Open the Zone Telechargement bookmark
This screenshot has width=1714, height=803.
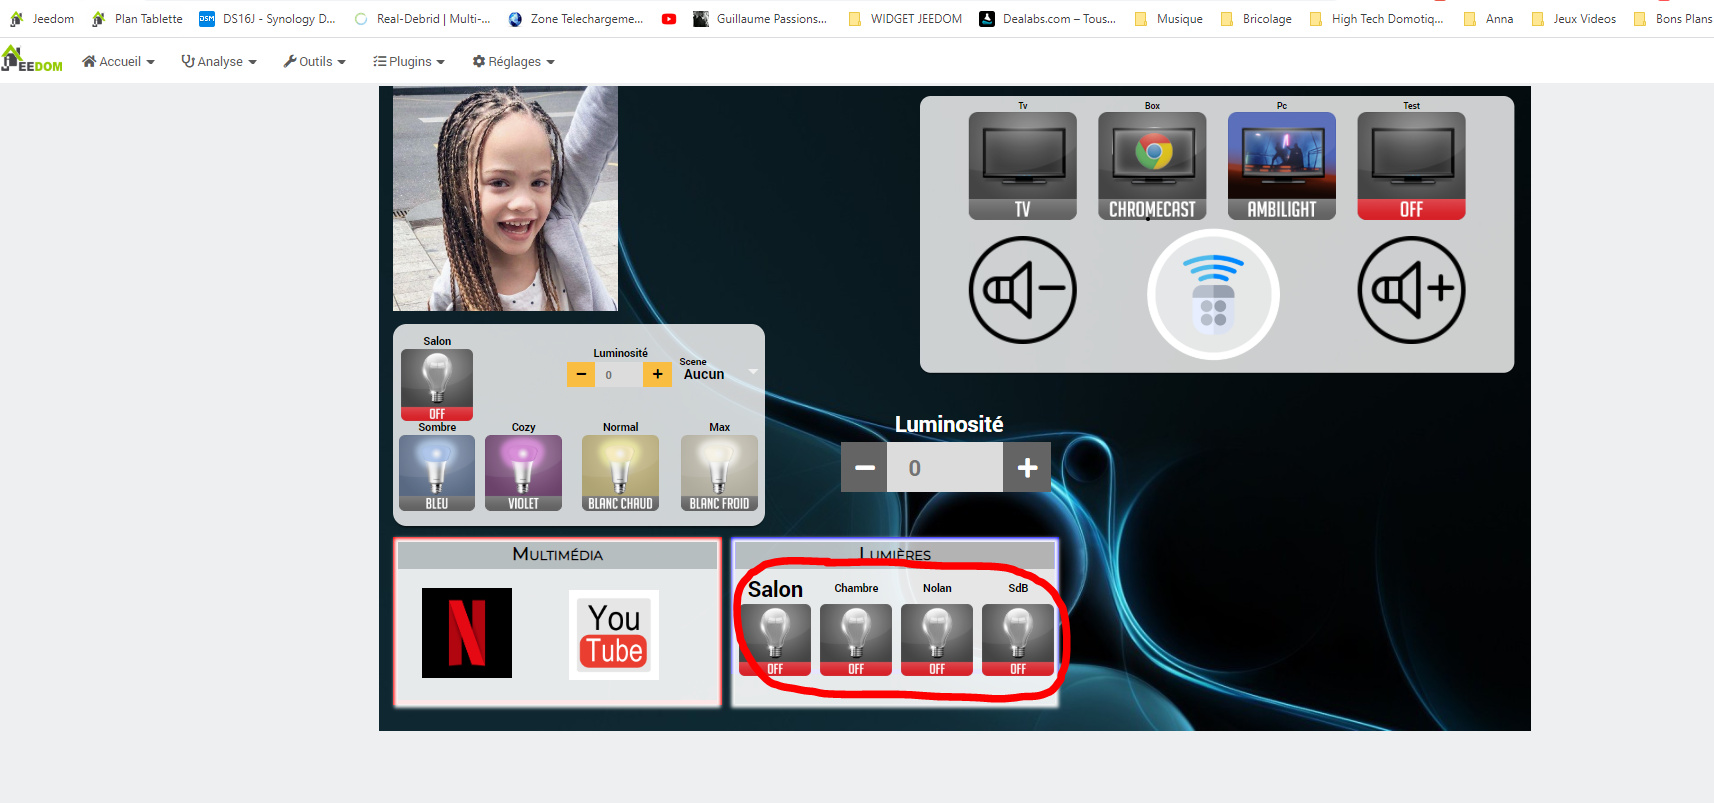click(576, 18)
